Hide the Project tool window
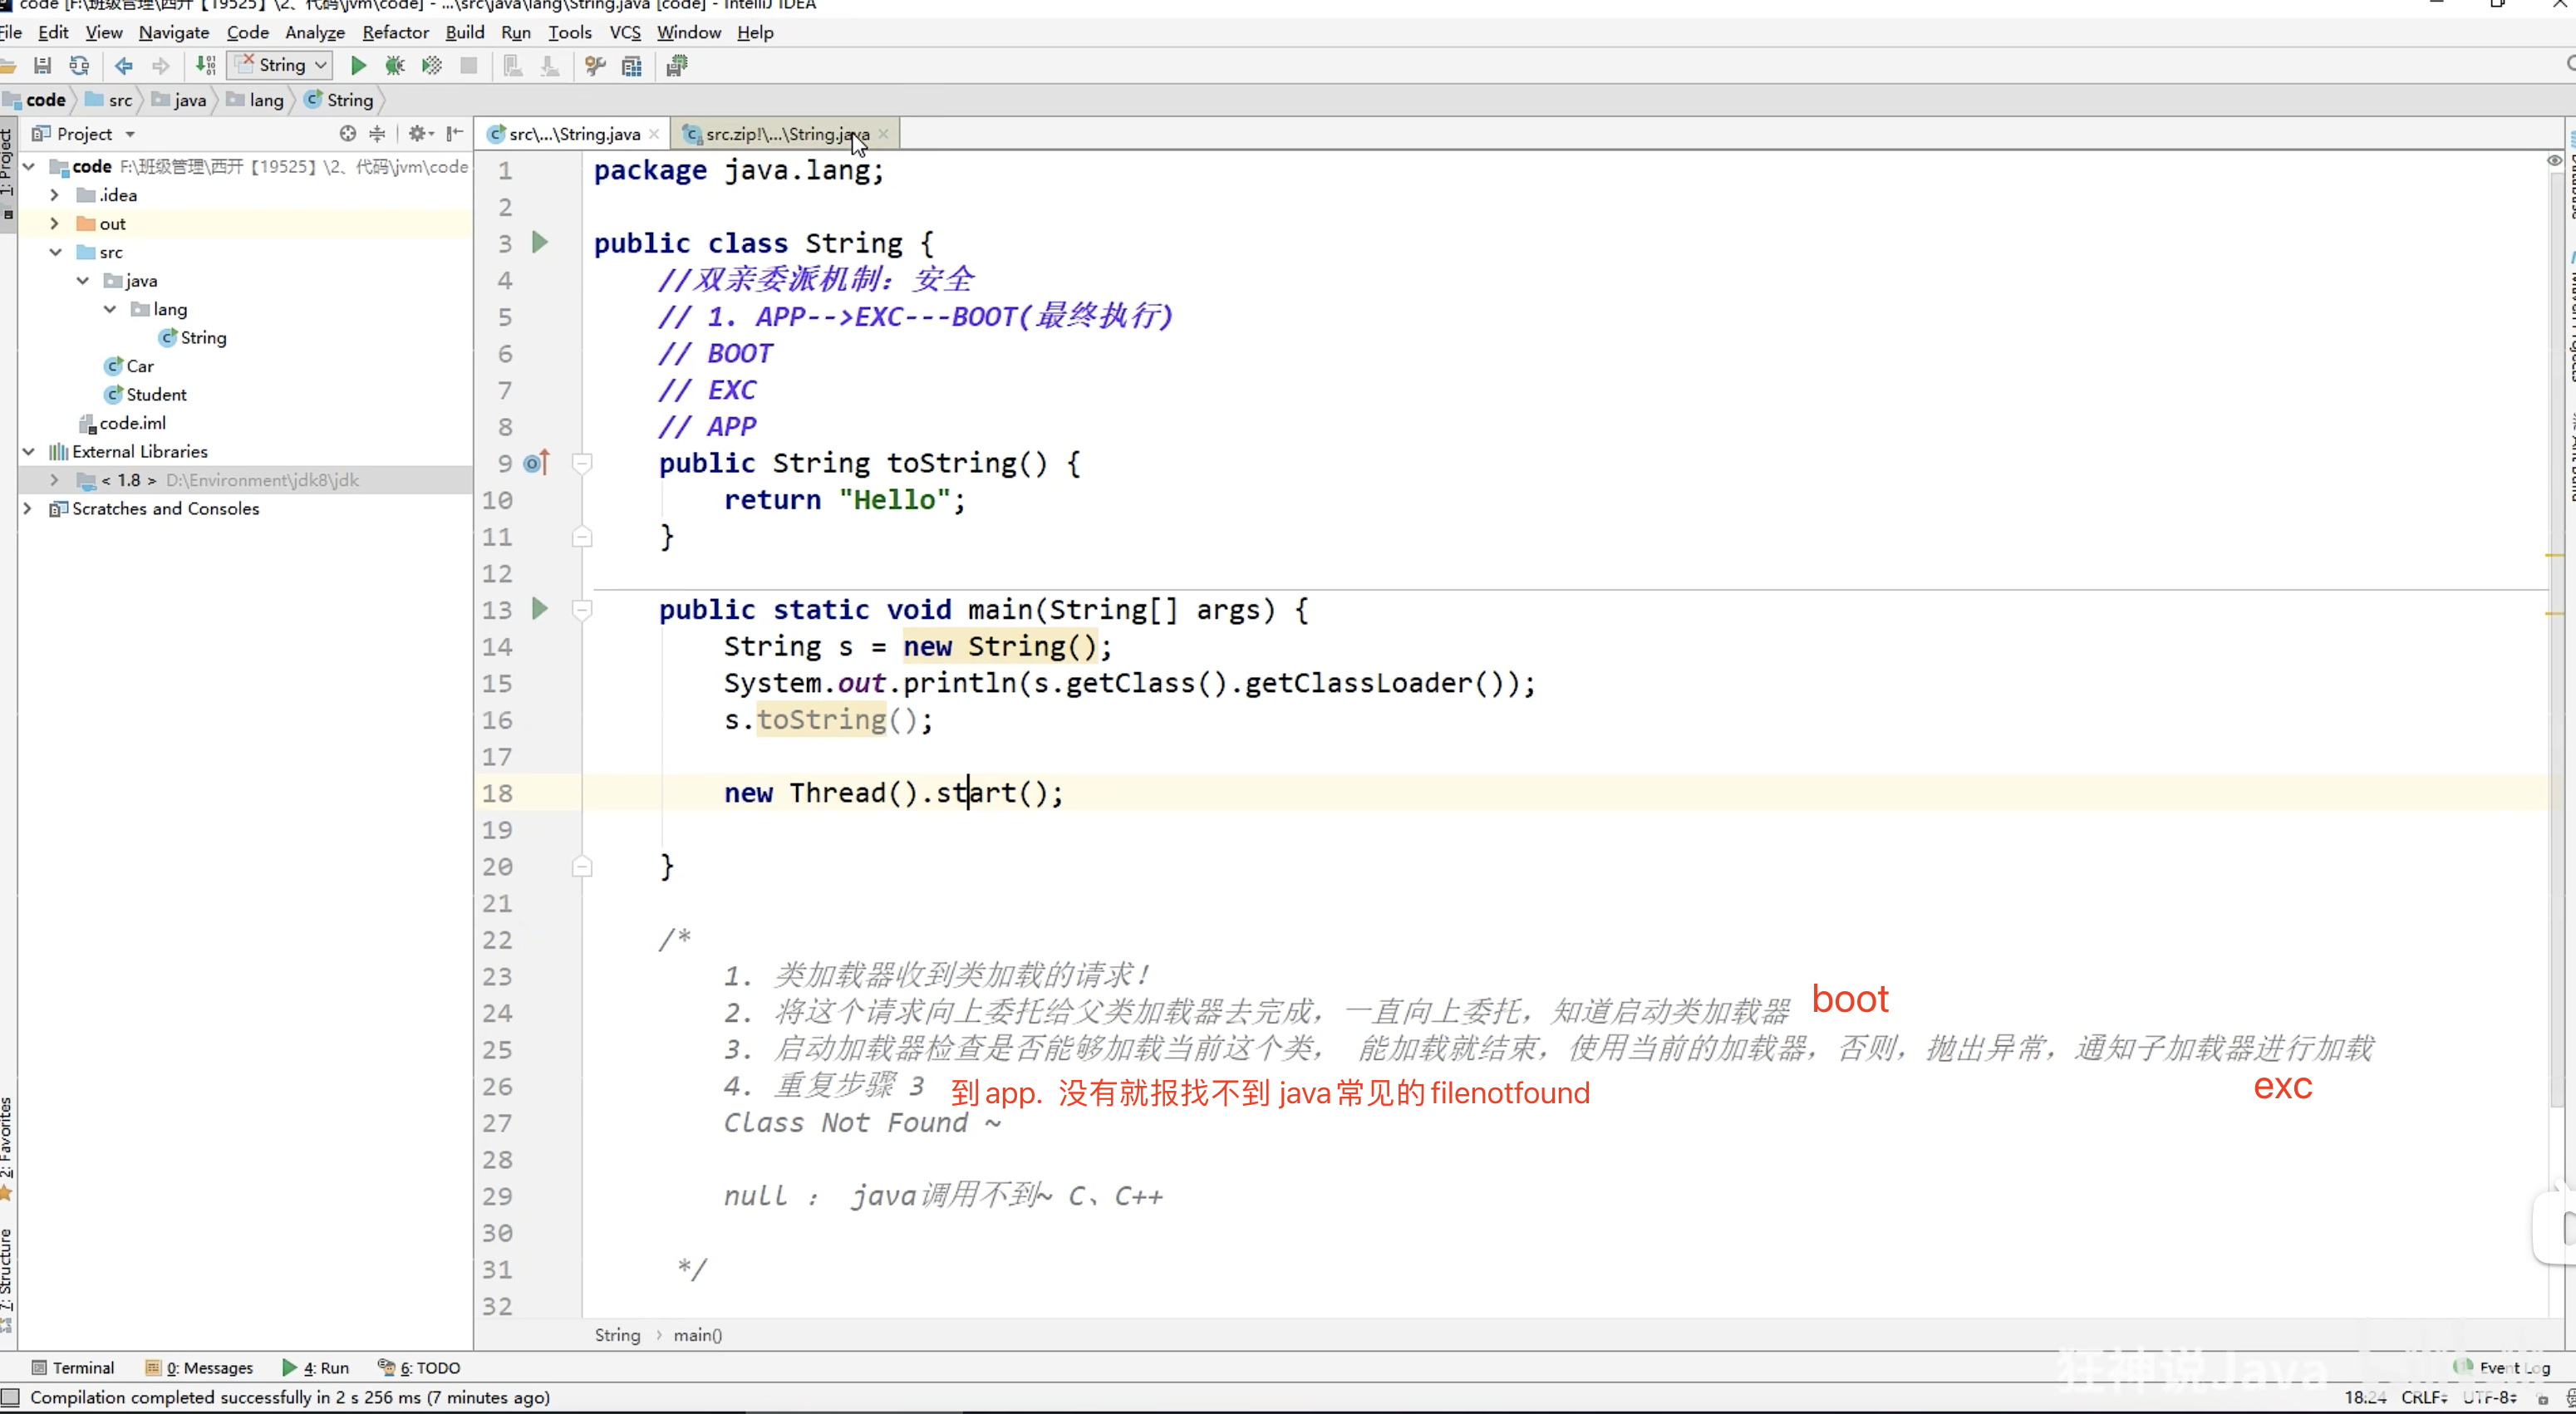 point(455,133)
